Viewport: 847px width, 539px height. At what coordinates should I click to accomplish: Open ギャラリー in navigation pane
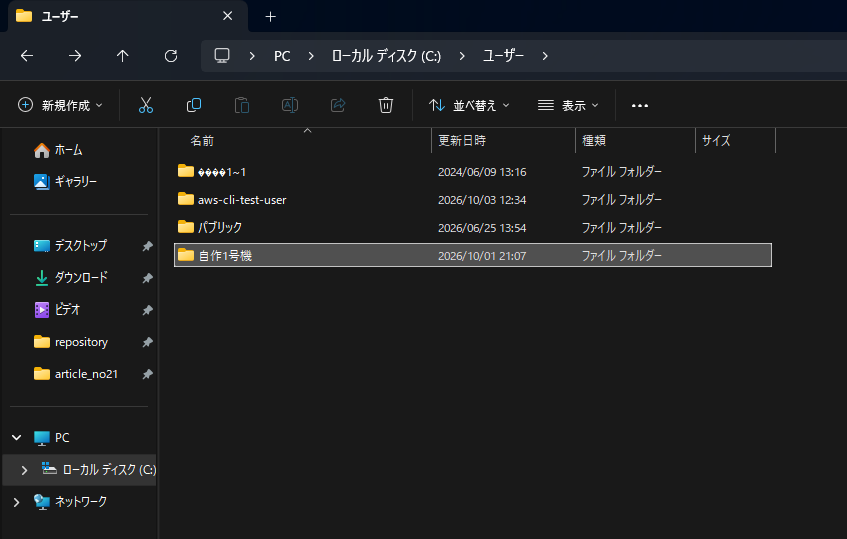pos(75,181)
